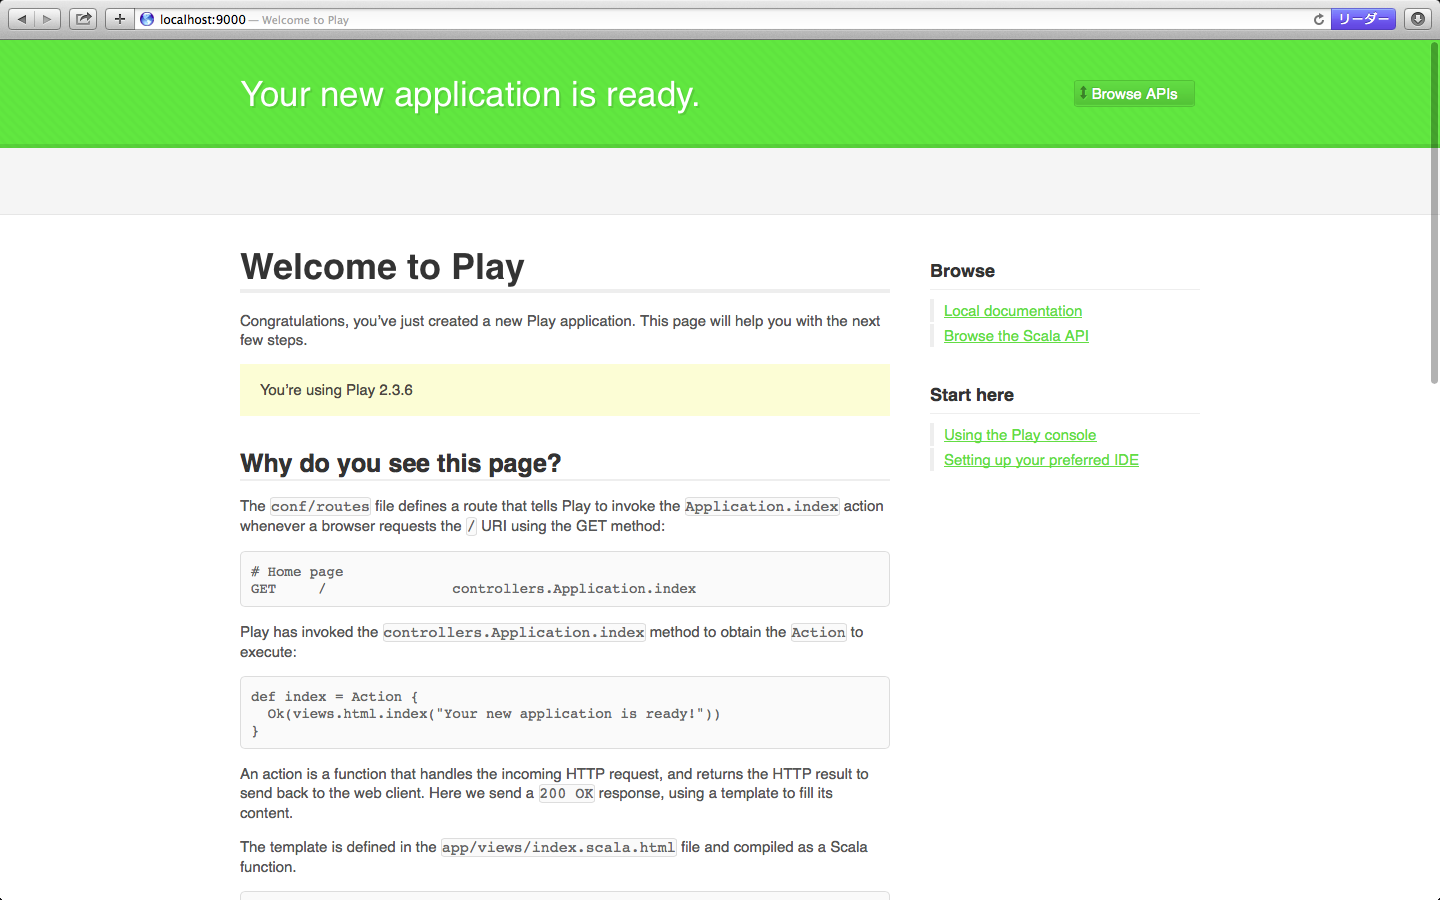1440x900 pixels.
Task: Reload the page using the refresh icon
Action: 1318,19
